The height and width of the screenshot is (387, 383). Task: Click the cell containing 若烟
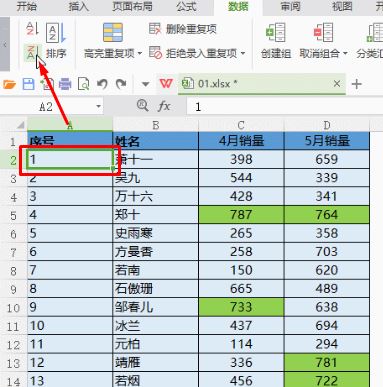pyautogui.click(x=156, y=380)
